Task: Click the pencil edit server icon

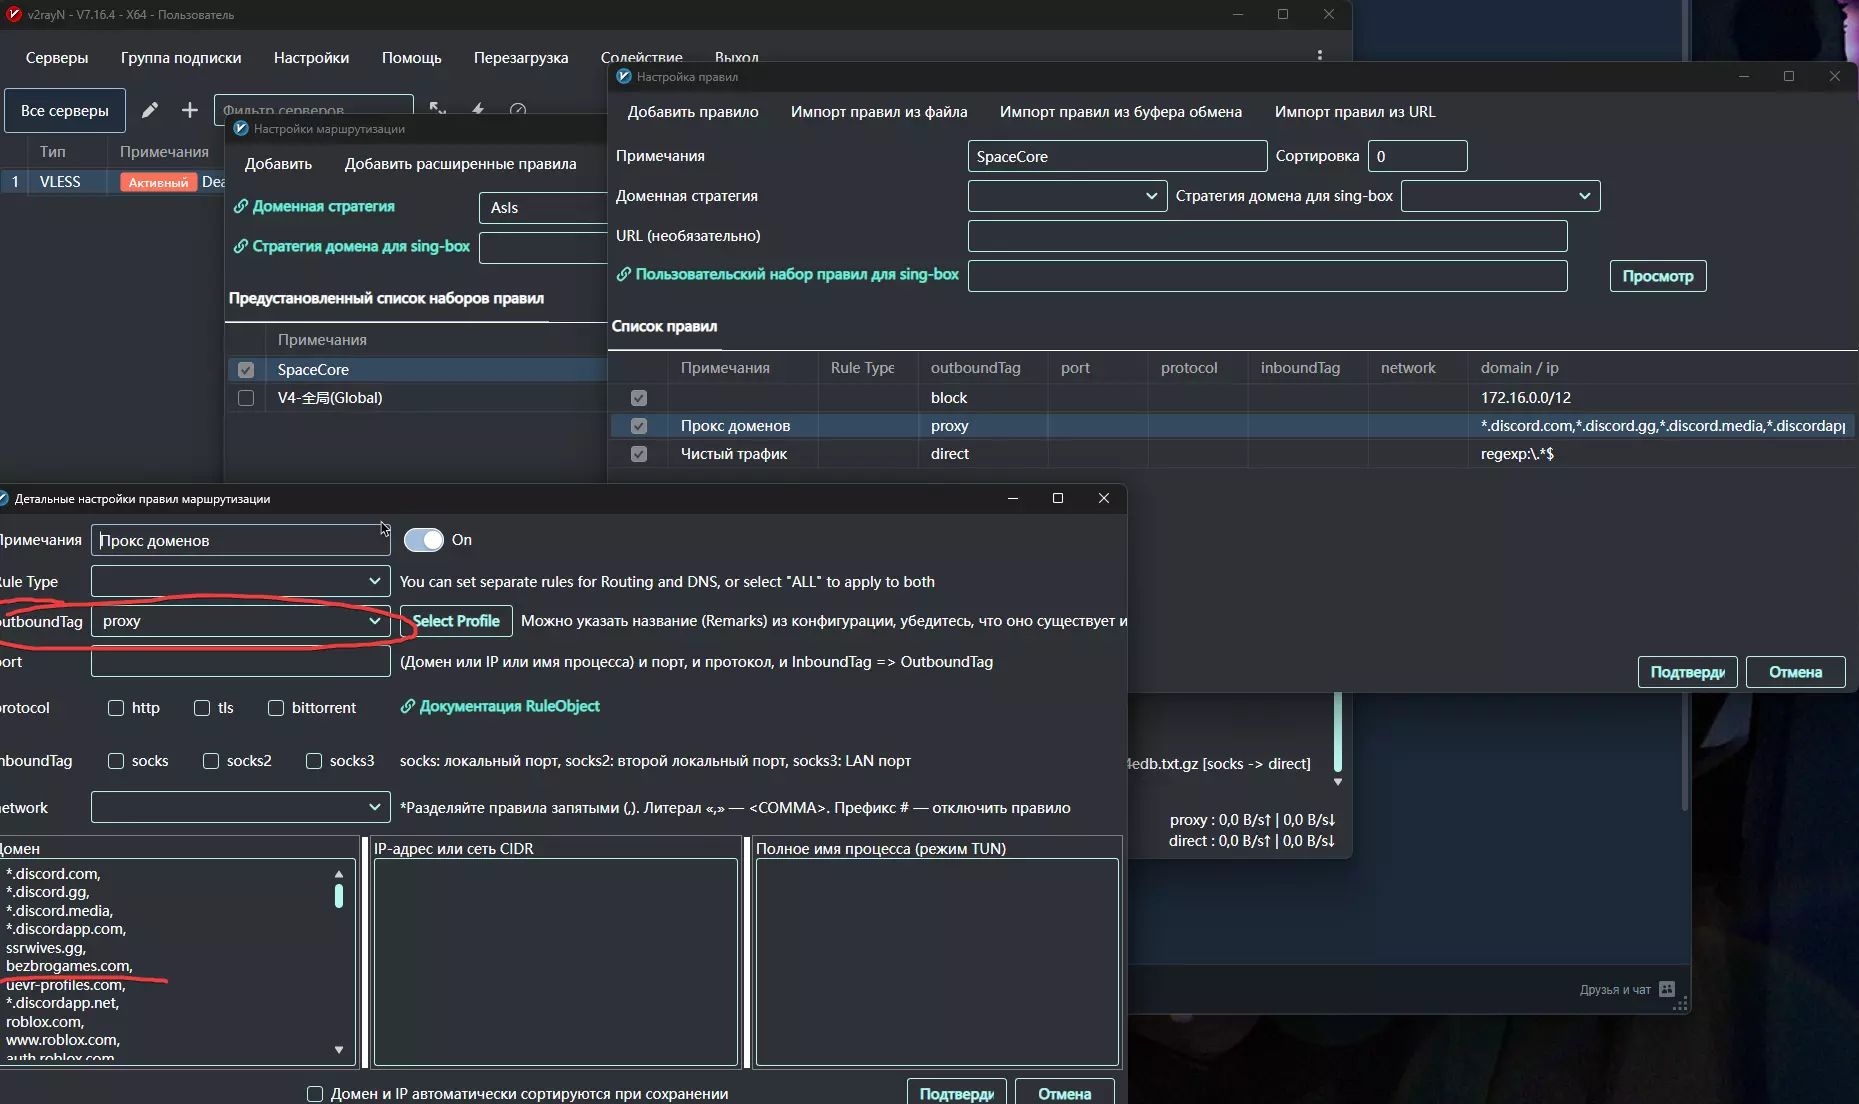Action: click(x=150, y=110)
